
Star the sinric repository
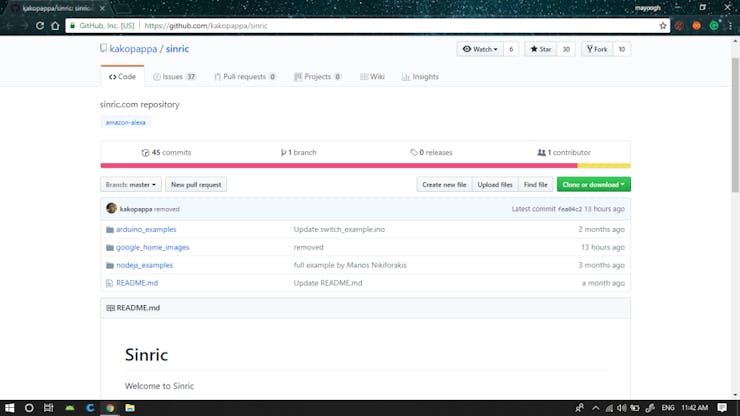[x=541, y=49]
